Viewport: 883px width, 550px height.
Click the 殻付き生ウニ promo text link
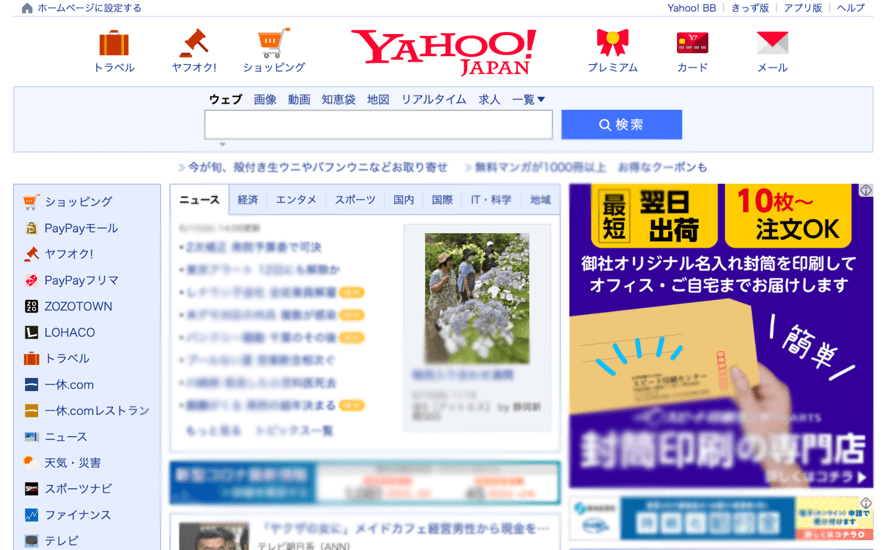coord(318,167)
